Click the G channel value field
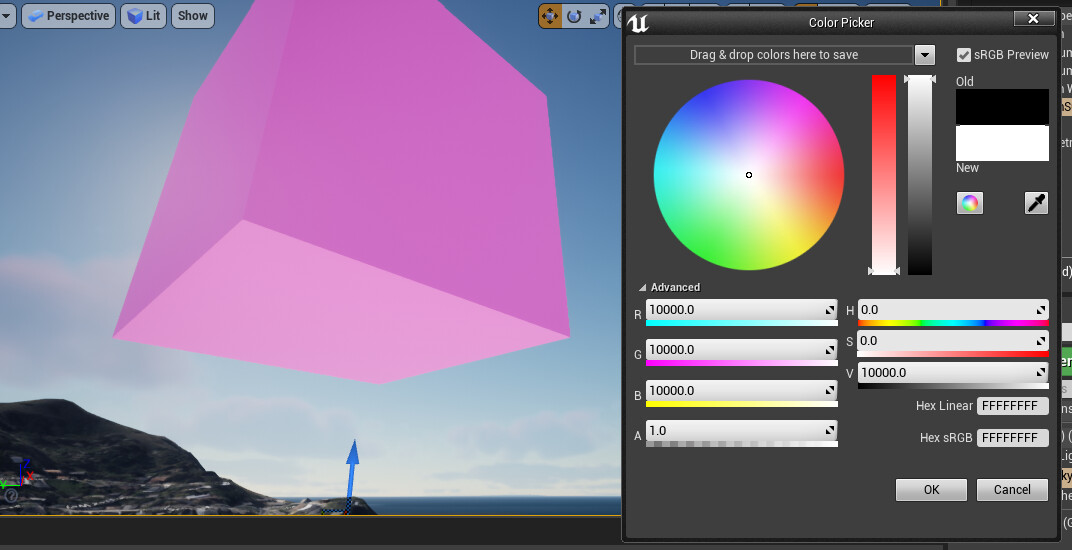Viewport: 1072px width, 550px height. click(741, 350)
